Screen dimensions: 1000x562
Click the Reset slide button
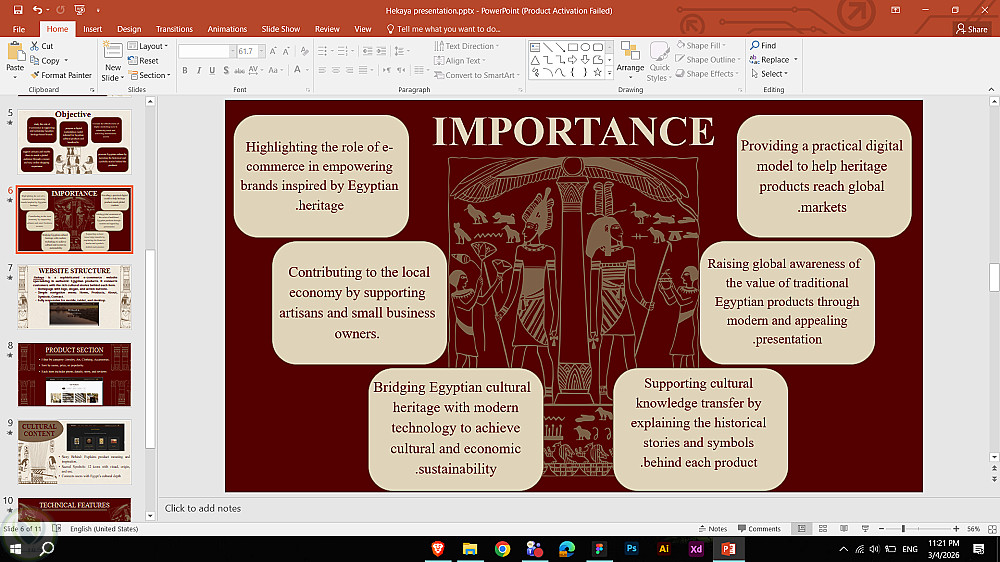click(148, 61)
